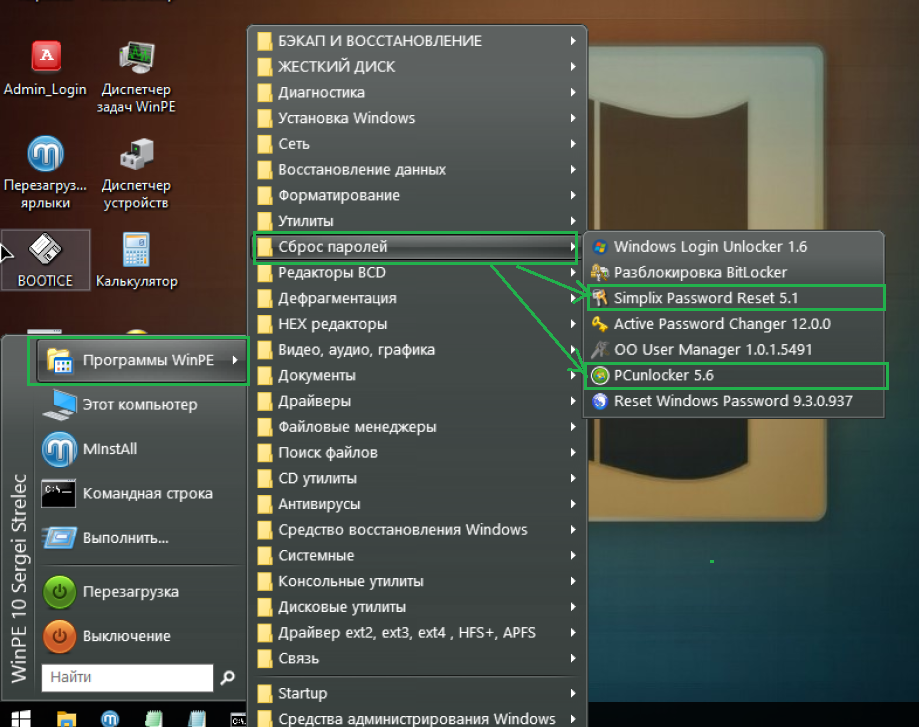Click the green Перезагрузка power icon
The image size is (919, 727).
[59, 592]
